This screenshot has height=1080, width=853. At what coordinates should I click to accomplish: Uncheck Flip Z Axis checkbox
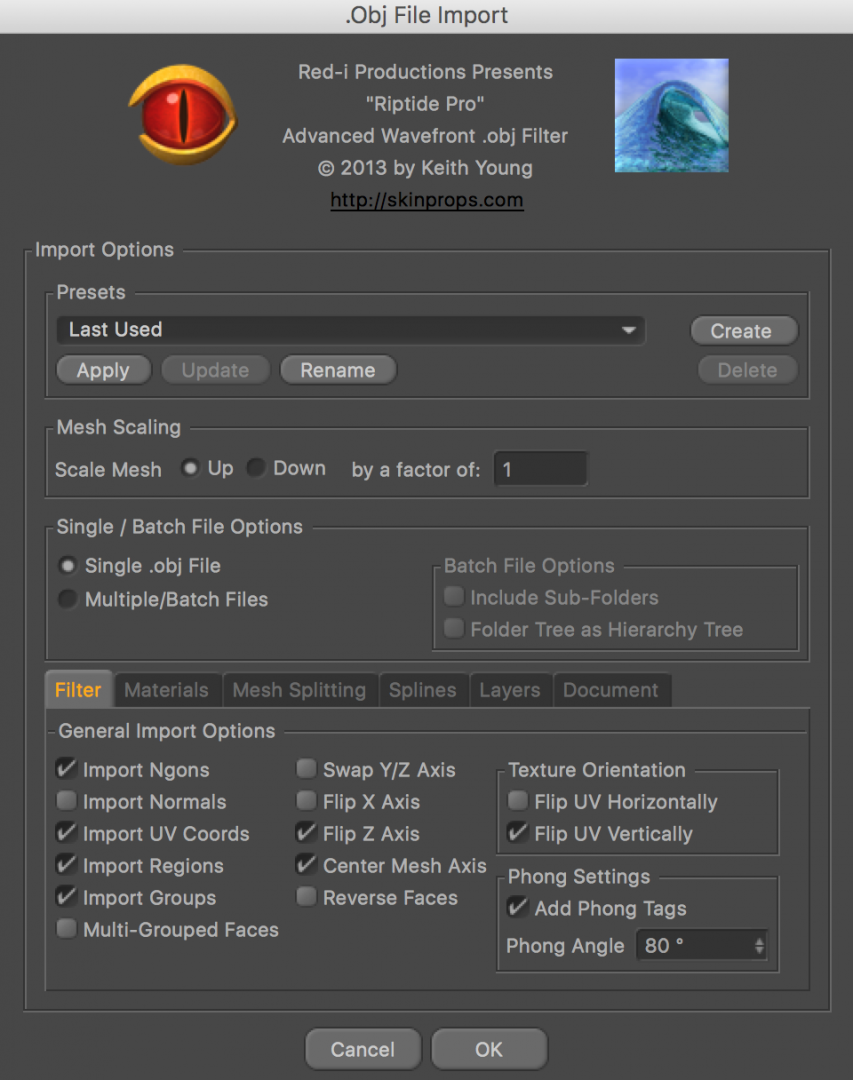(x=307, y=832)
